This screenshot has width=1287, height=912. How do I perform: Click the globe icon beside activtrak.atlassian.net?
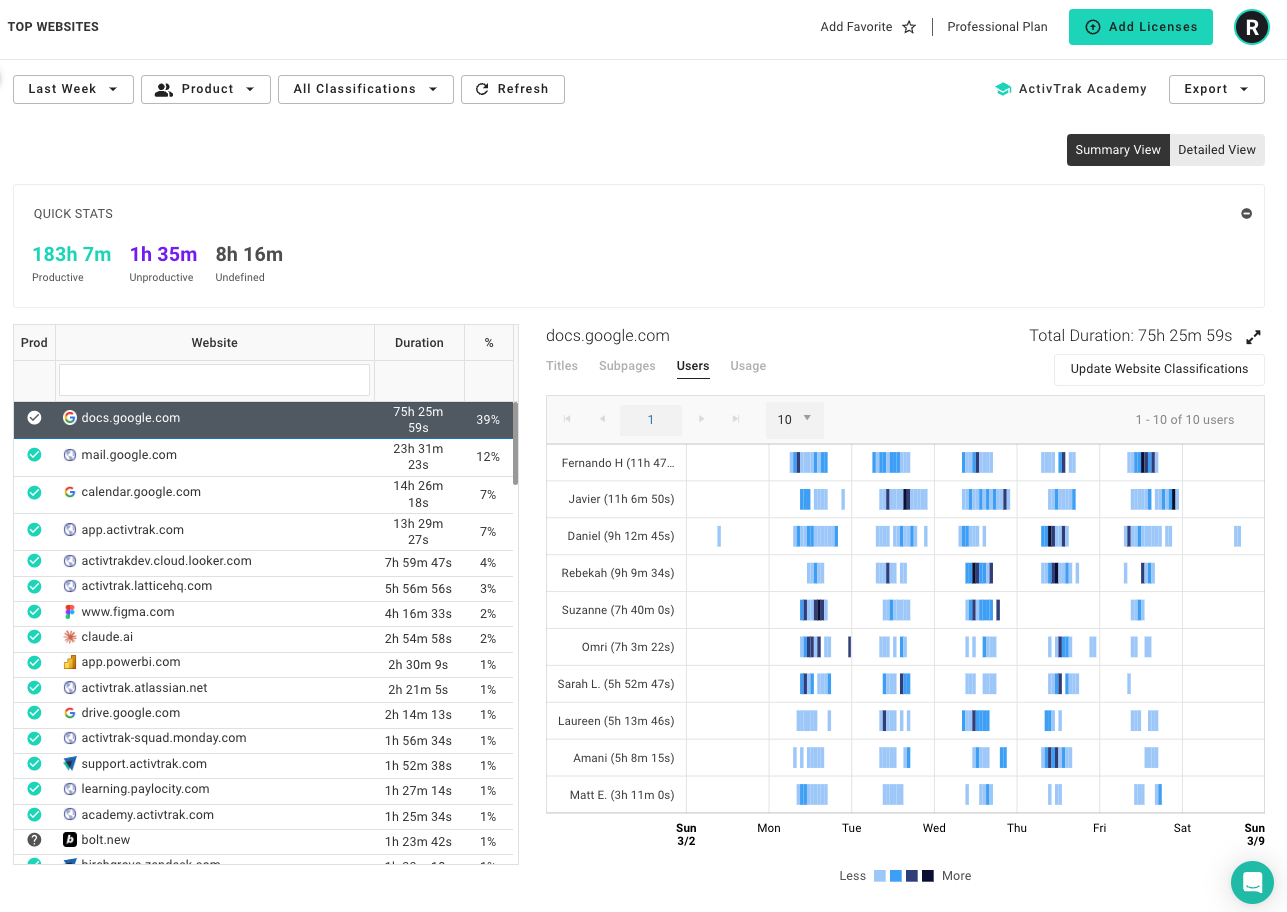(x=70, y=688)
